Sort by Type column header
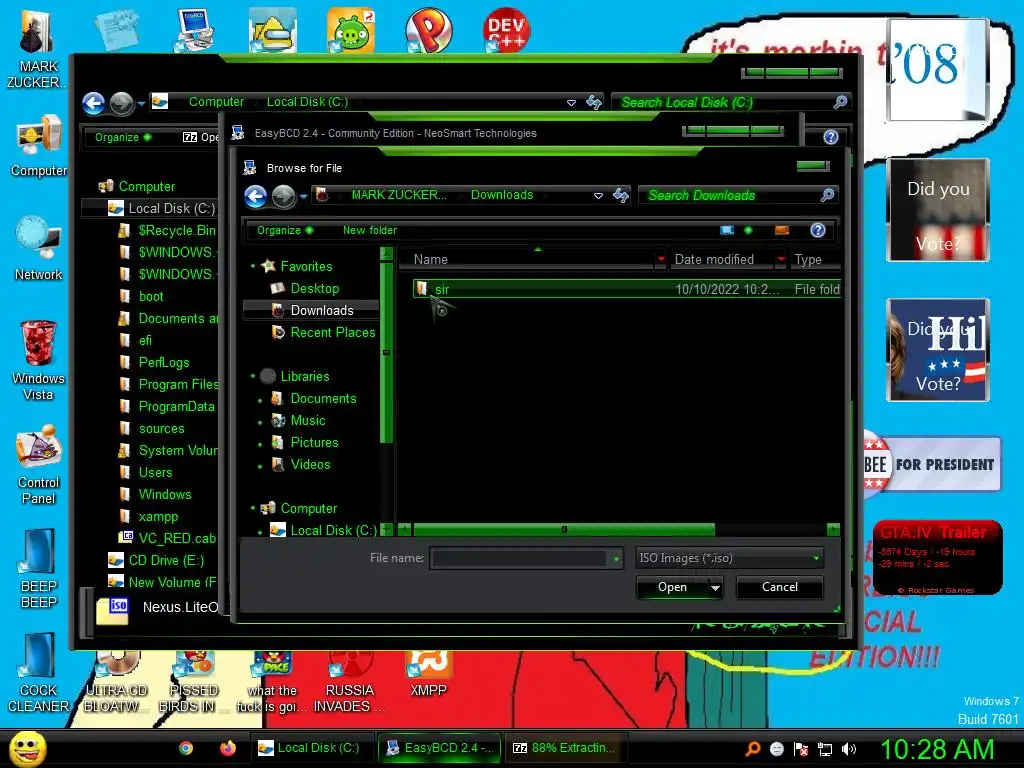The image size is (1024, 768). (814, 259)
